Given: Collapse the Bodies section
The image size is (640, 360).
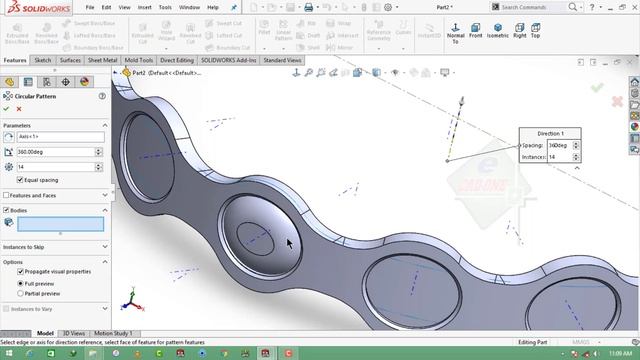Looking at the screenshot, I should [105, 210].
